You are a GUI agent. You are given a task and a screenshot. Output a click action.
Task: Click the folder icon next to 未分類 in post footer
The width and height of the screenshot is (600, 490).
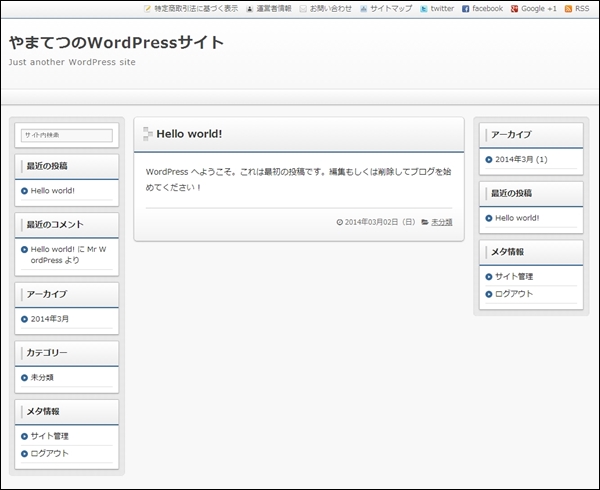425,222
